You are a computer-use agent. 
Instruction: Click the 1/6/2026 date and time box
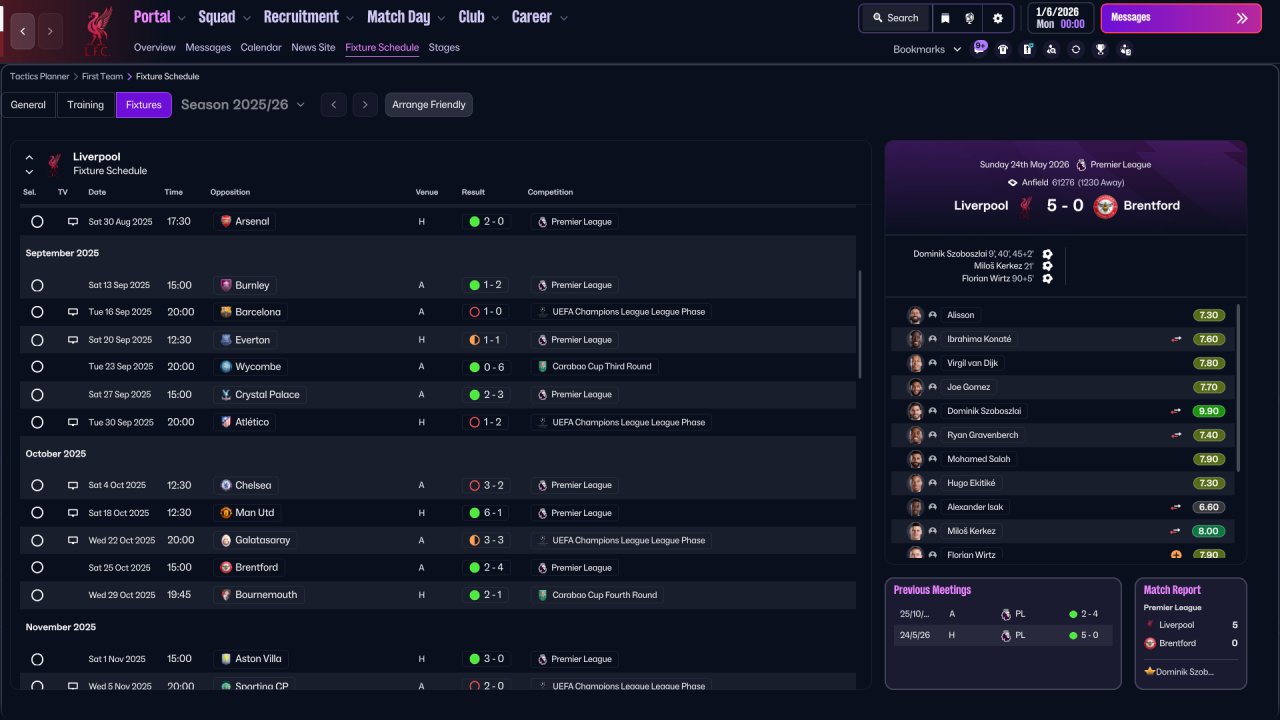click(1060, 18)
